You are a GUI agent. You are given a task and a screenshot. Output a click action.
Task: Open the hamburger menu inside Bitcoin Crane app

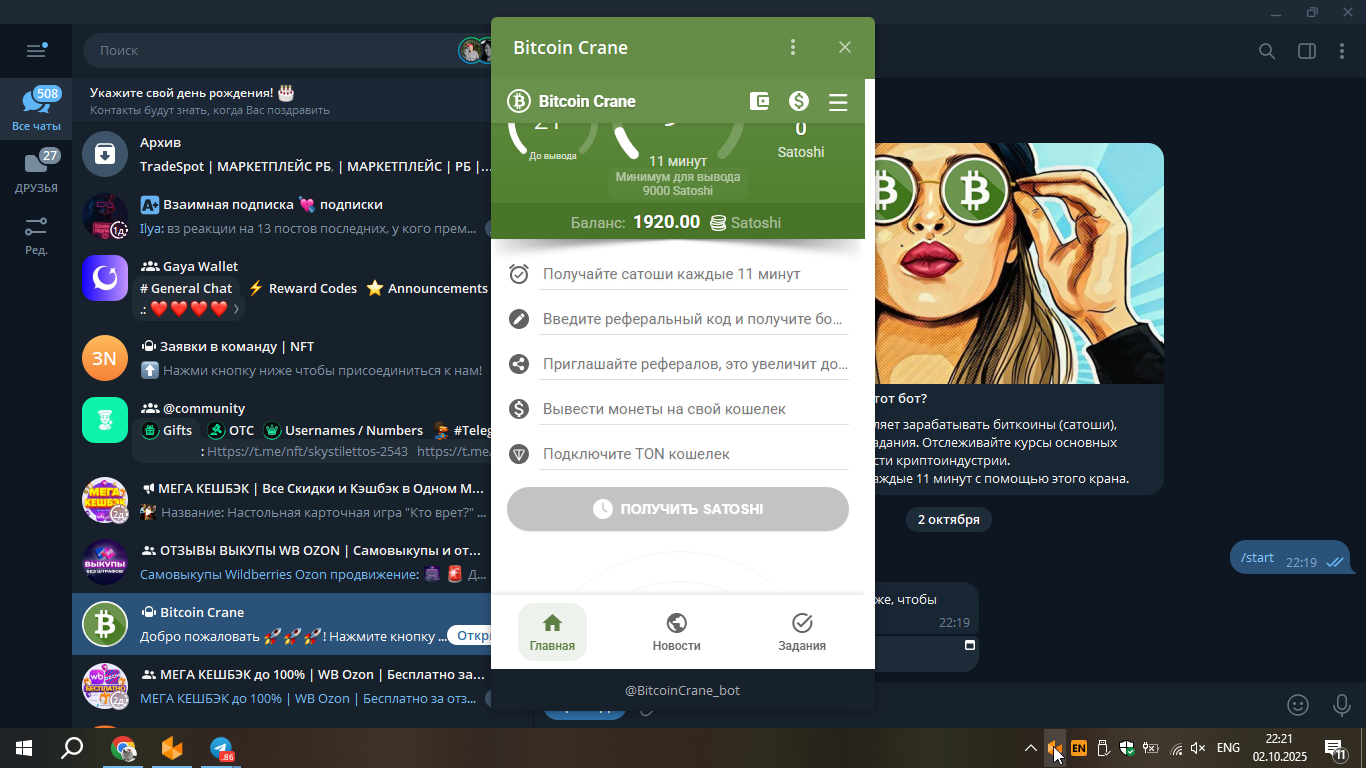coord(838,102)
